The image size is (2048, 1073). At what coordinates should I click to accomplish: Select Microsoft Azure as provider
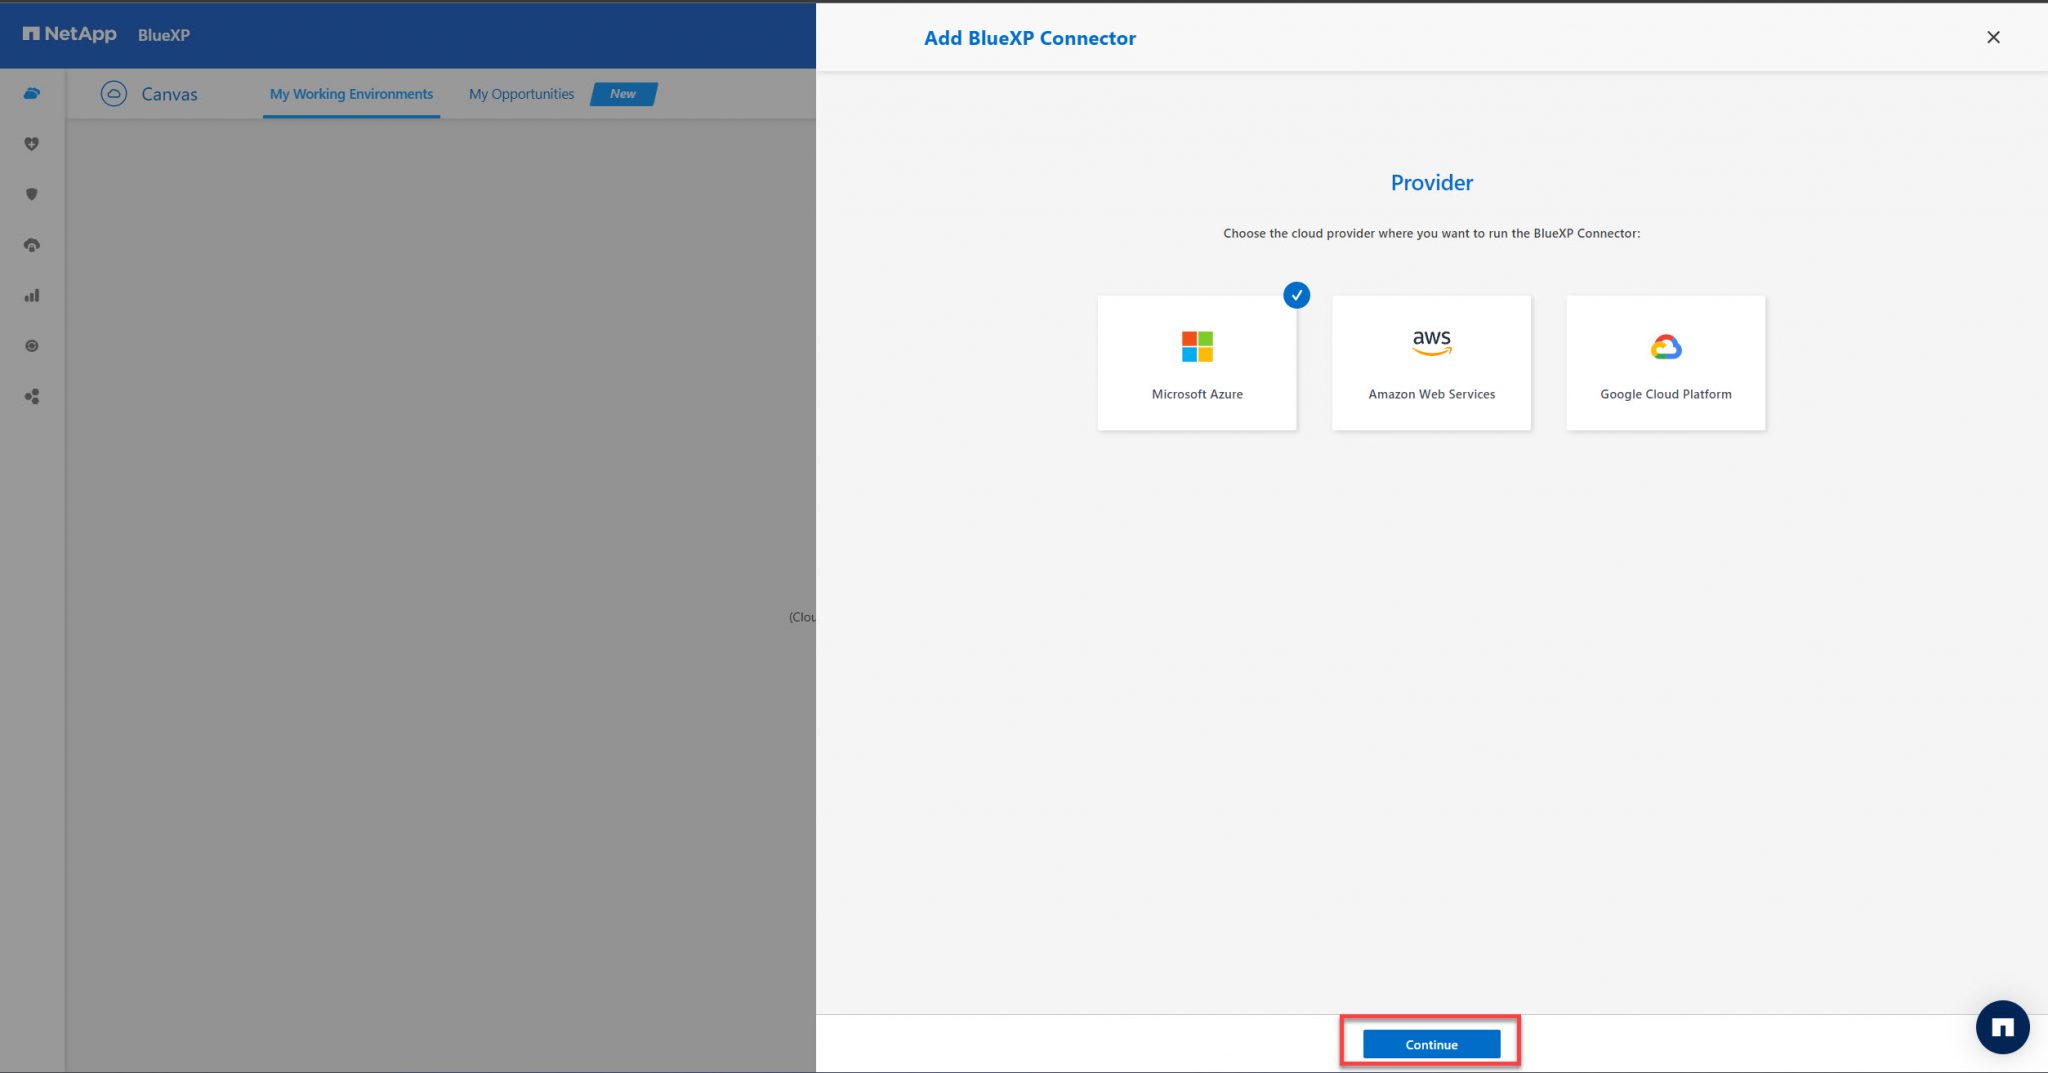(1196, 362)
